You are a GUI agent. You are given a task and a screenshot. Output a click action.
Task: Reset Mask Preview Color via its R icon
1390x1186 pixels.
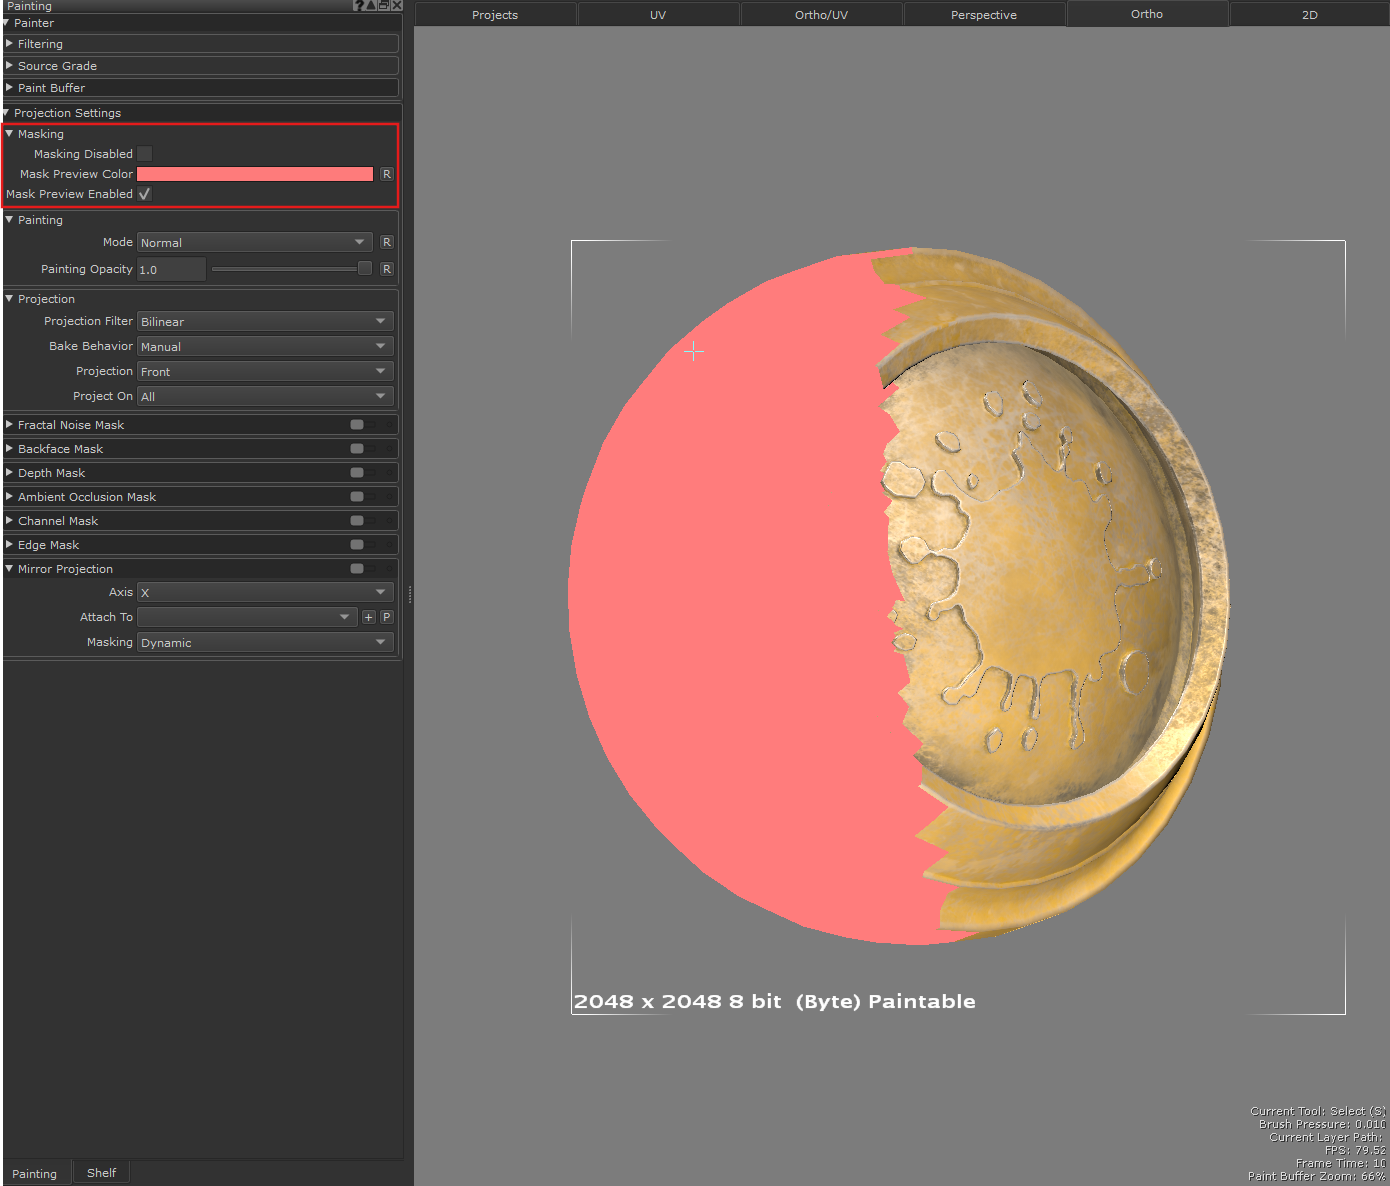pos(386,174)
